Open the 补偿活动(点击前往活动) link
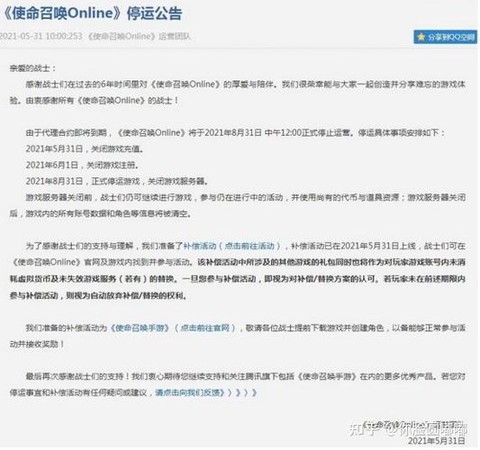 pos(232,246)
